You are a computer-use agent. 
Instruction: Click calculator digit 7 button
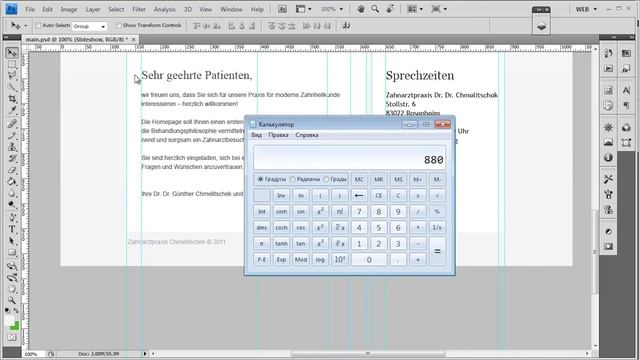(359, 211)
